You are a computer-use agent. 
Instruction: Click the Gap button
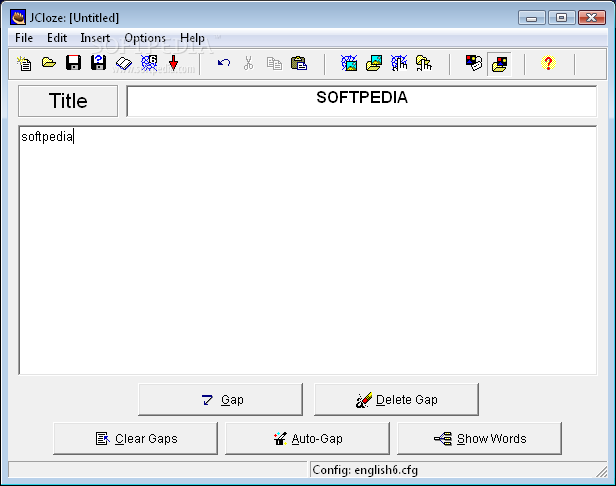(220, 400)
